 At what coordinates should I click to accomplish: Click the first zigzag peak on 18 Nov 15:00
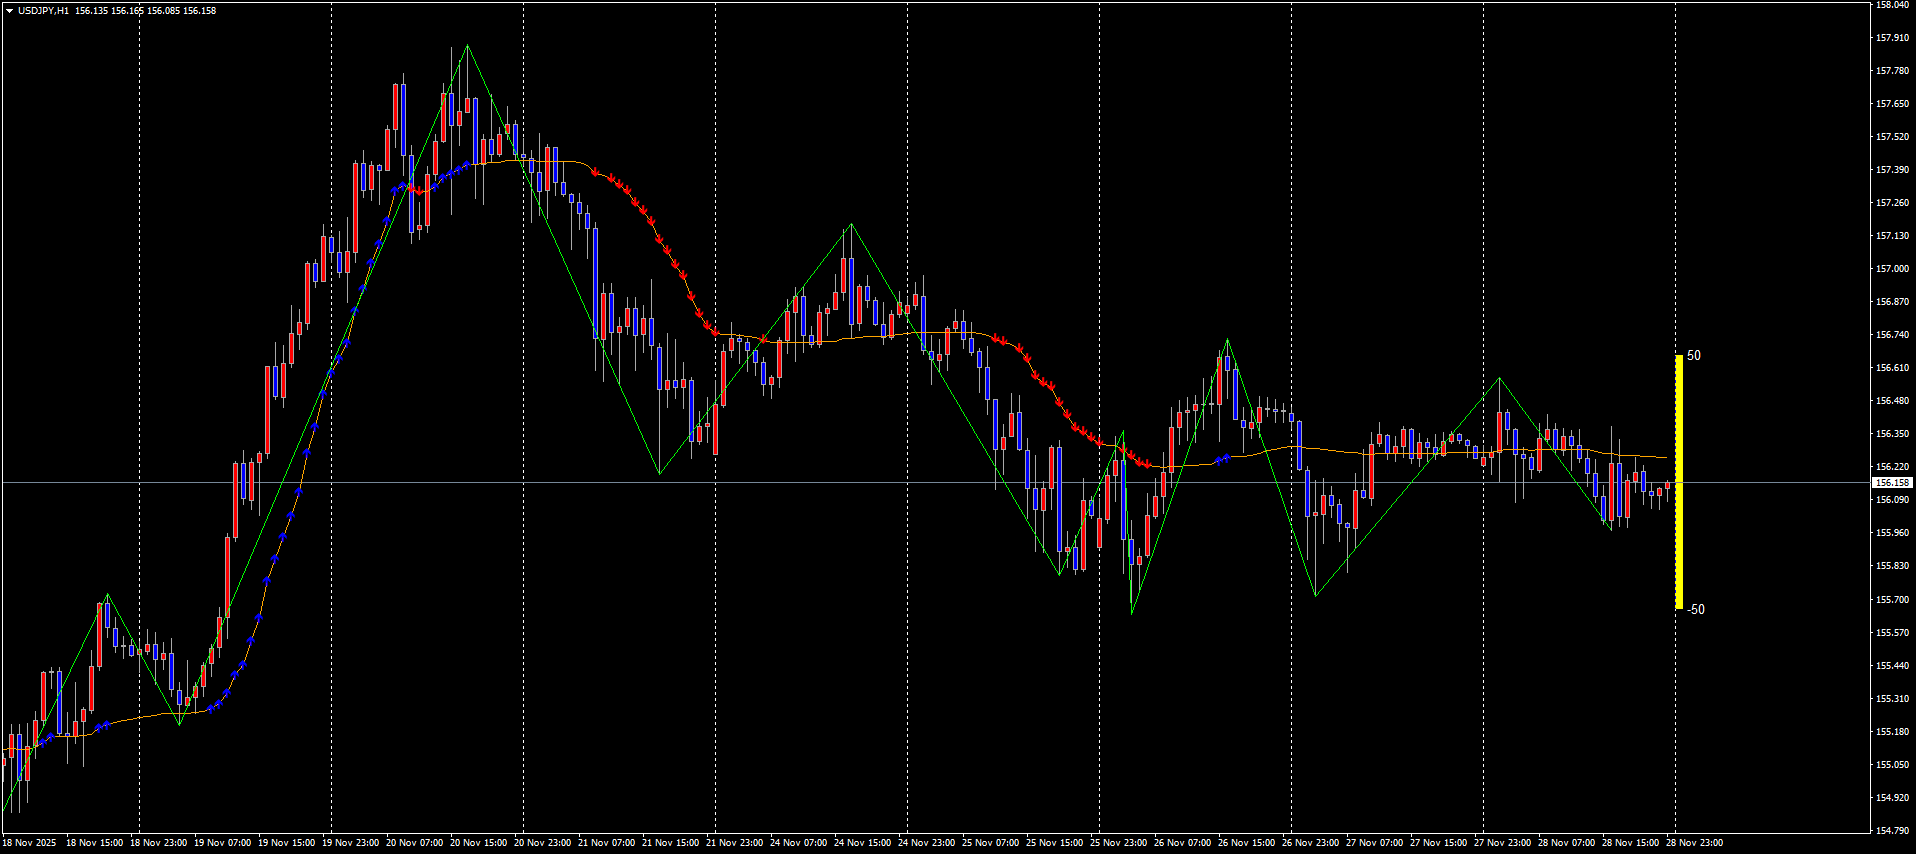pos(107,596)
